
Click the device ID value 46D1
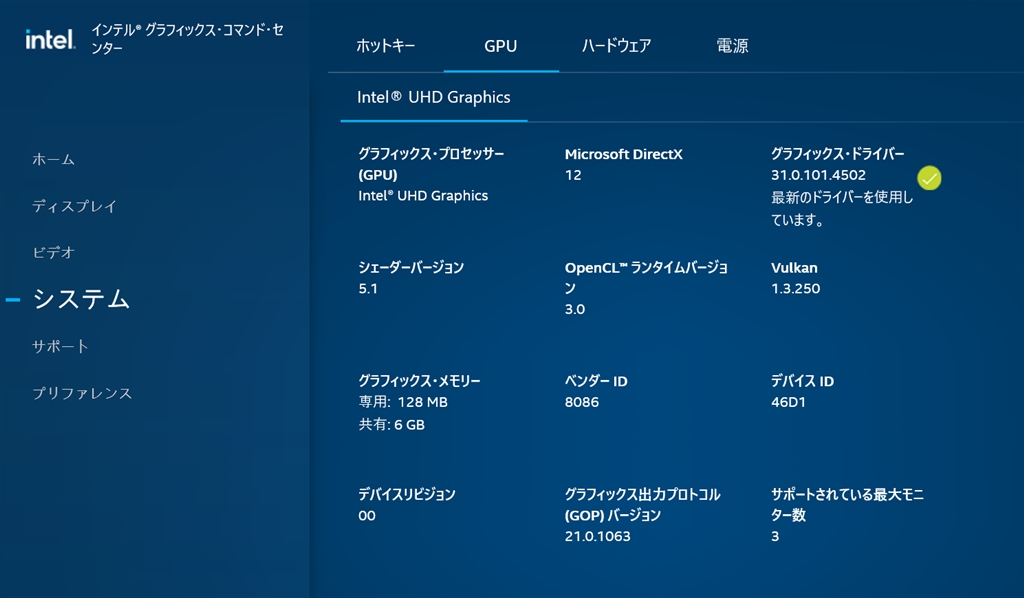pyautogui.click(x=788, y=402)
